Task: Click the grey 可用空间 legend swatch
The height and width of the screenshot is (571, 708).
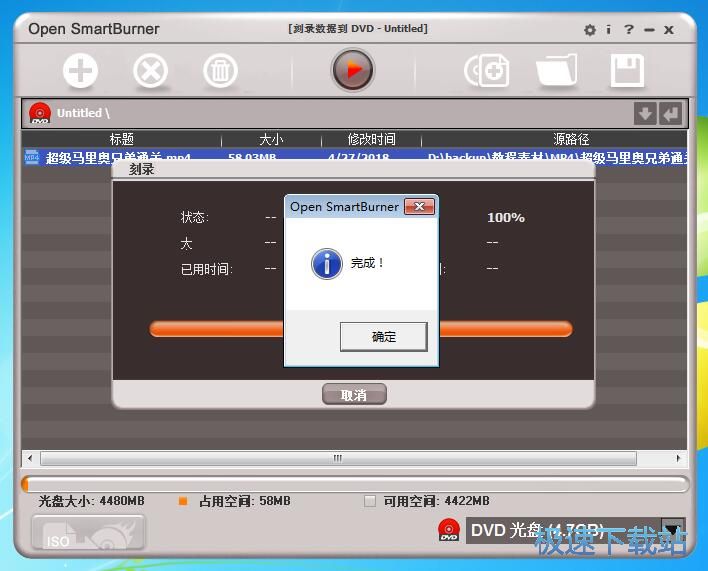Action: (370, 501)
